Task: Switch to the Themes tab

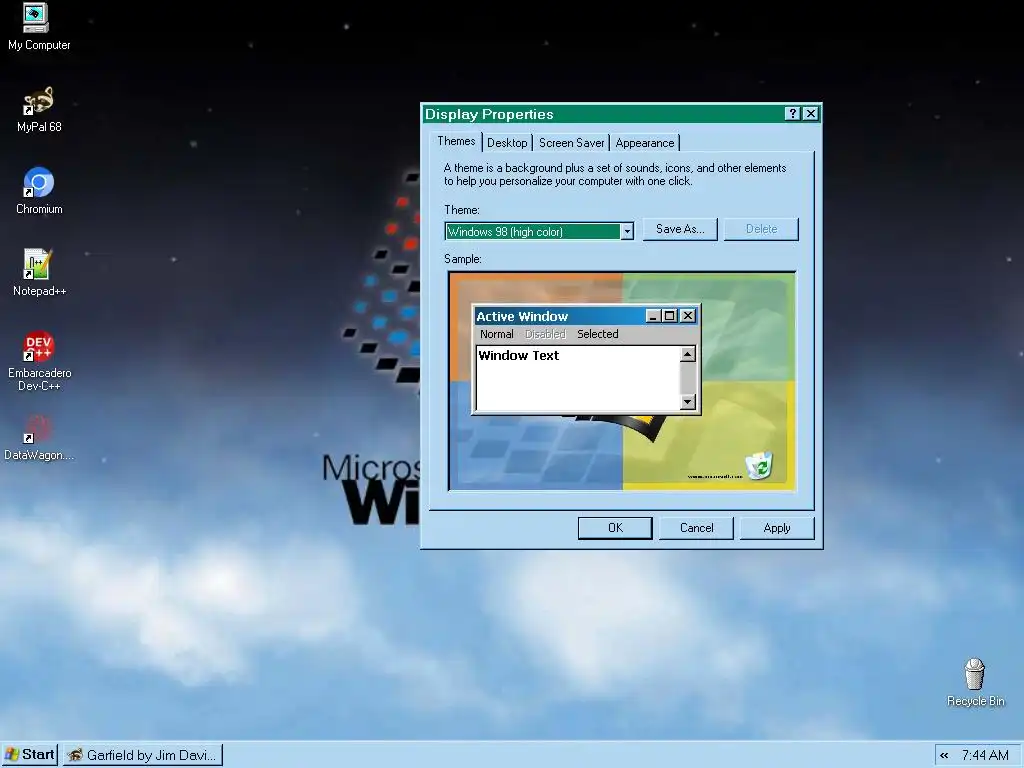Action: click(x=456, y=141)
